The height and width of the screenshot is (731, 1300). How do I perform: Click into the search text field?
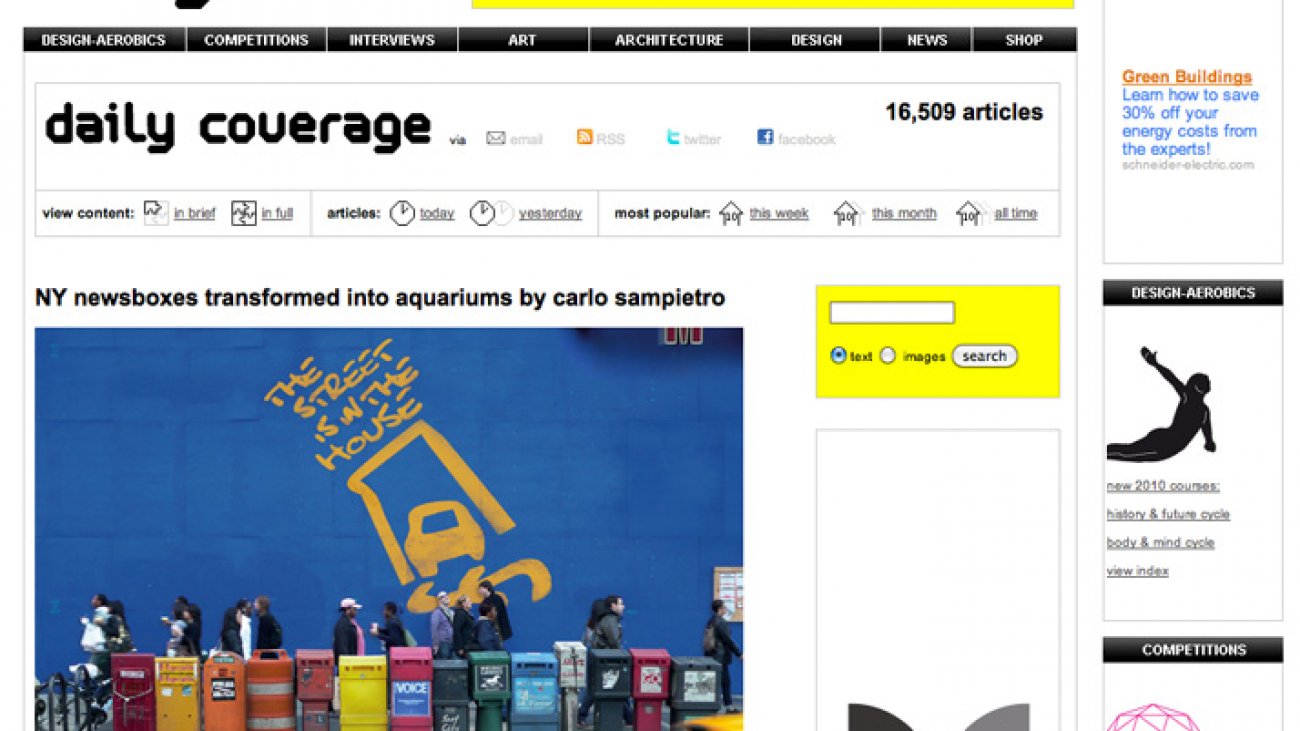[892, 313]
